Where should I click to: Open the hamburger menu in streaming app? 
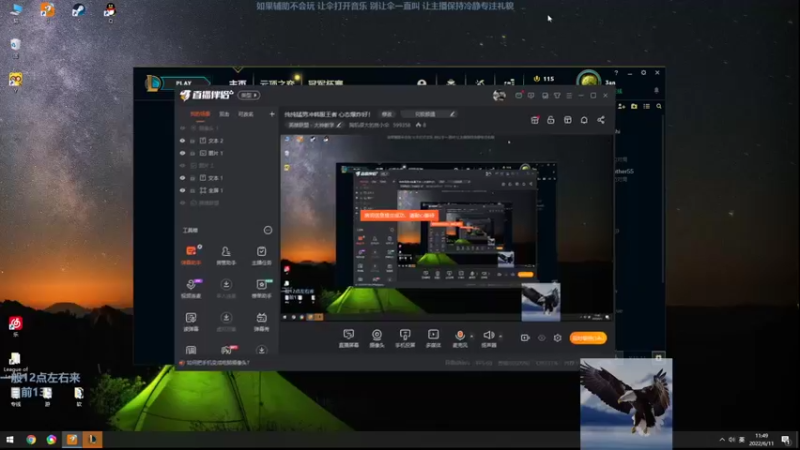point(569,95)
